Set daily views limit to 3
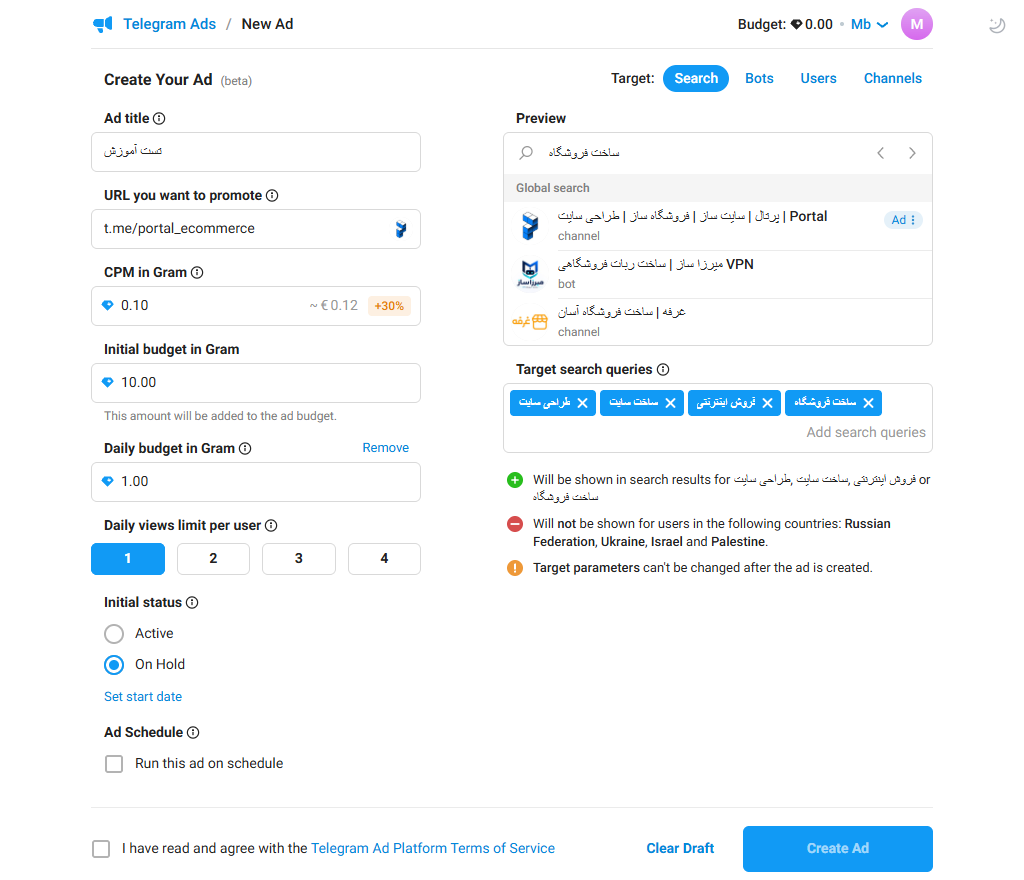The image size is (1024, 880). point(299,559)
